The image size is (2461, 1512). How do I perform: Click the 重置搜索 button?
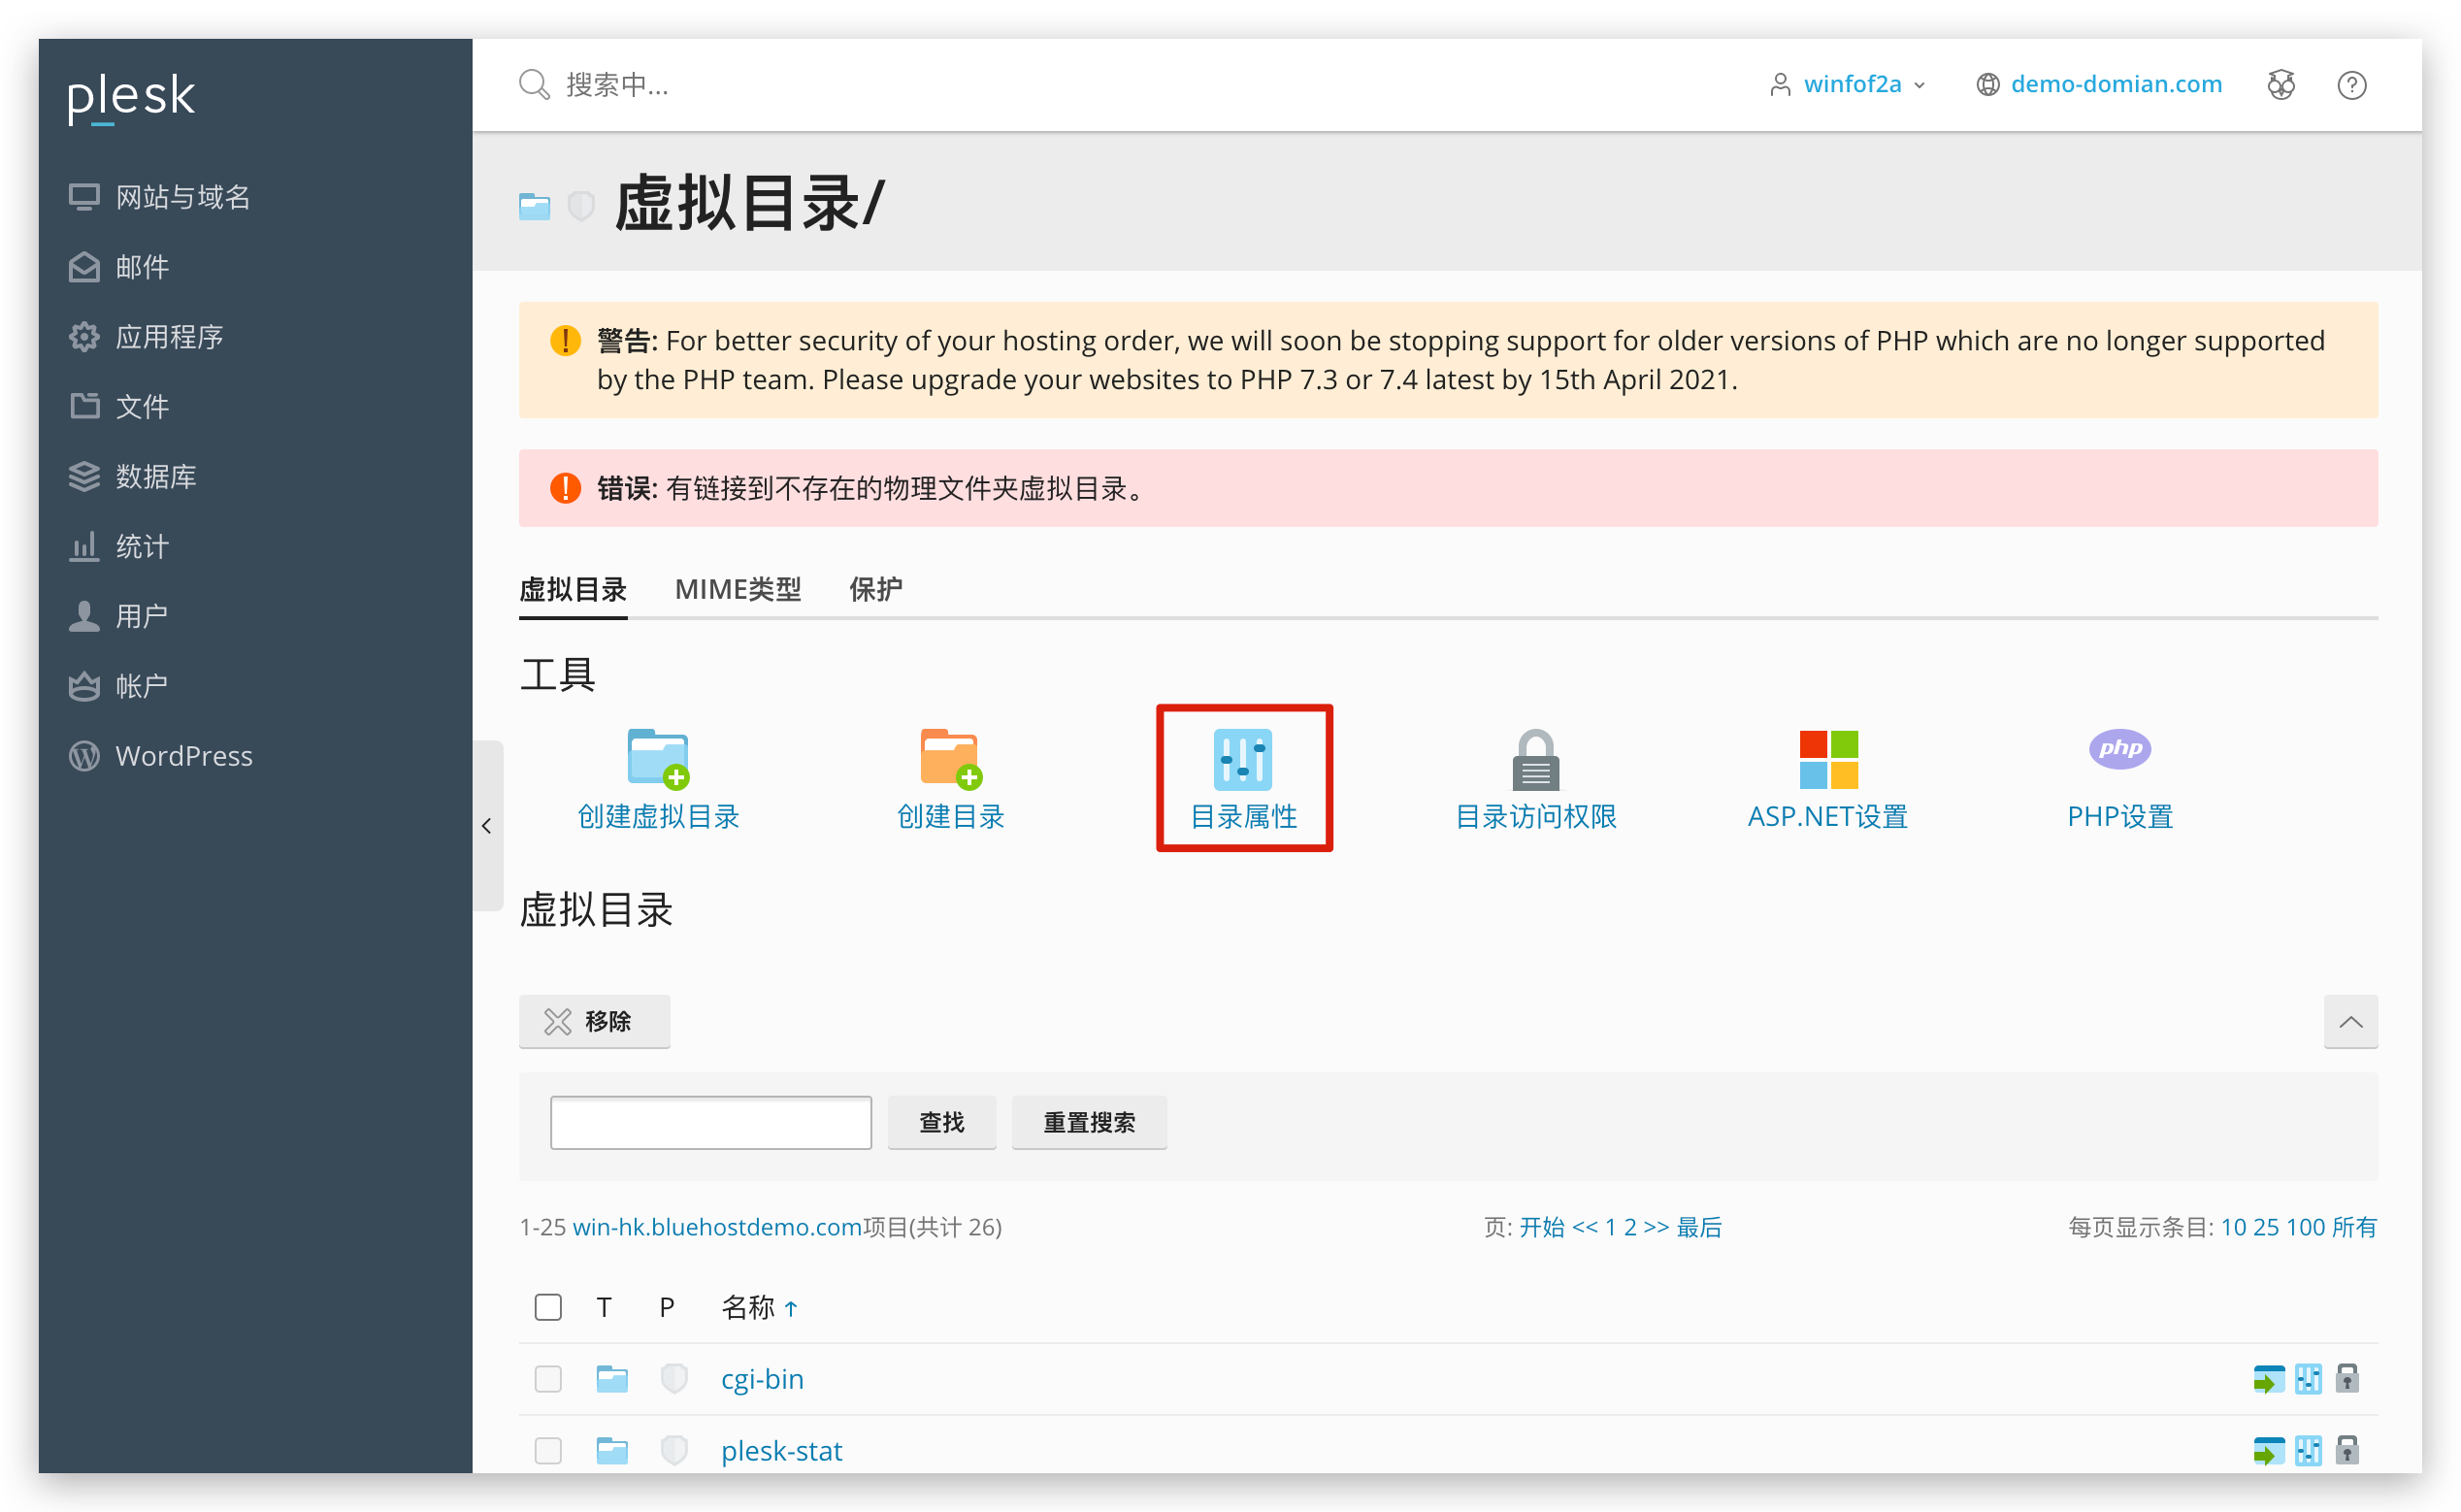(x=1088, y=1122)
